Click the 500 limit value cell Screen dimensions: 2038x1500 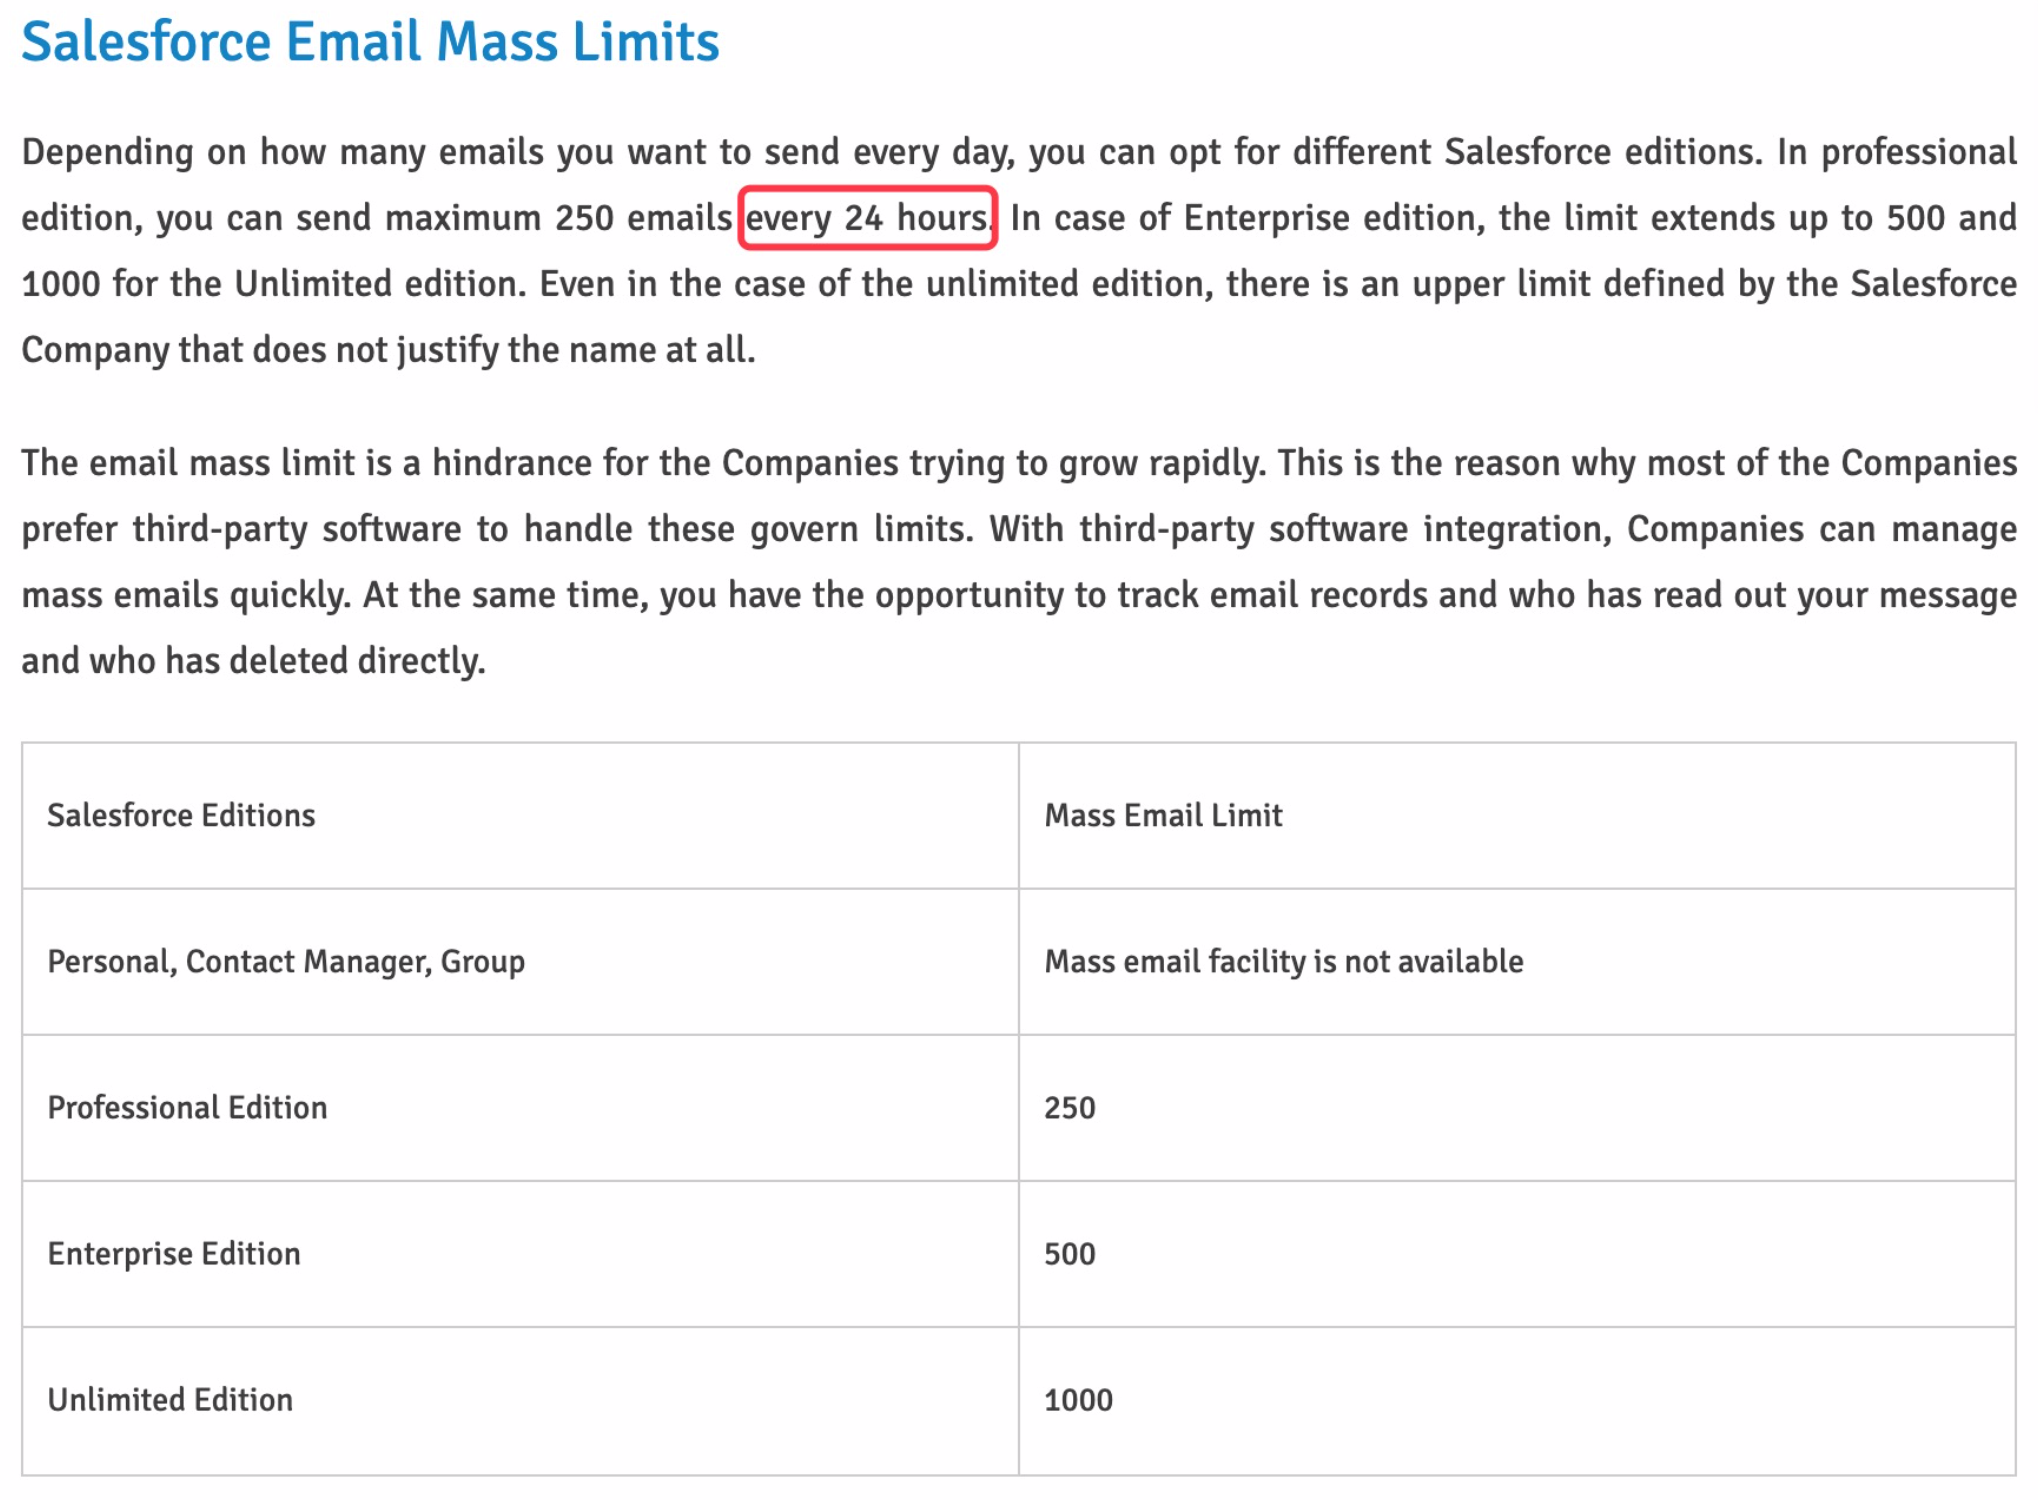(x=1069, y=1253)
